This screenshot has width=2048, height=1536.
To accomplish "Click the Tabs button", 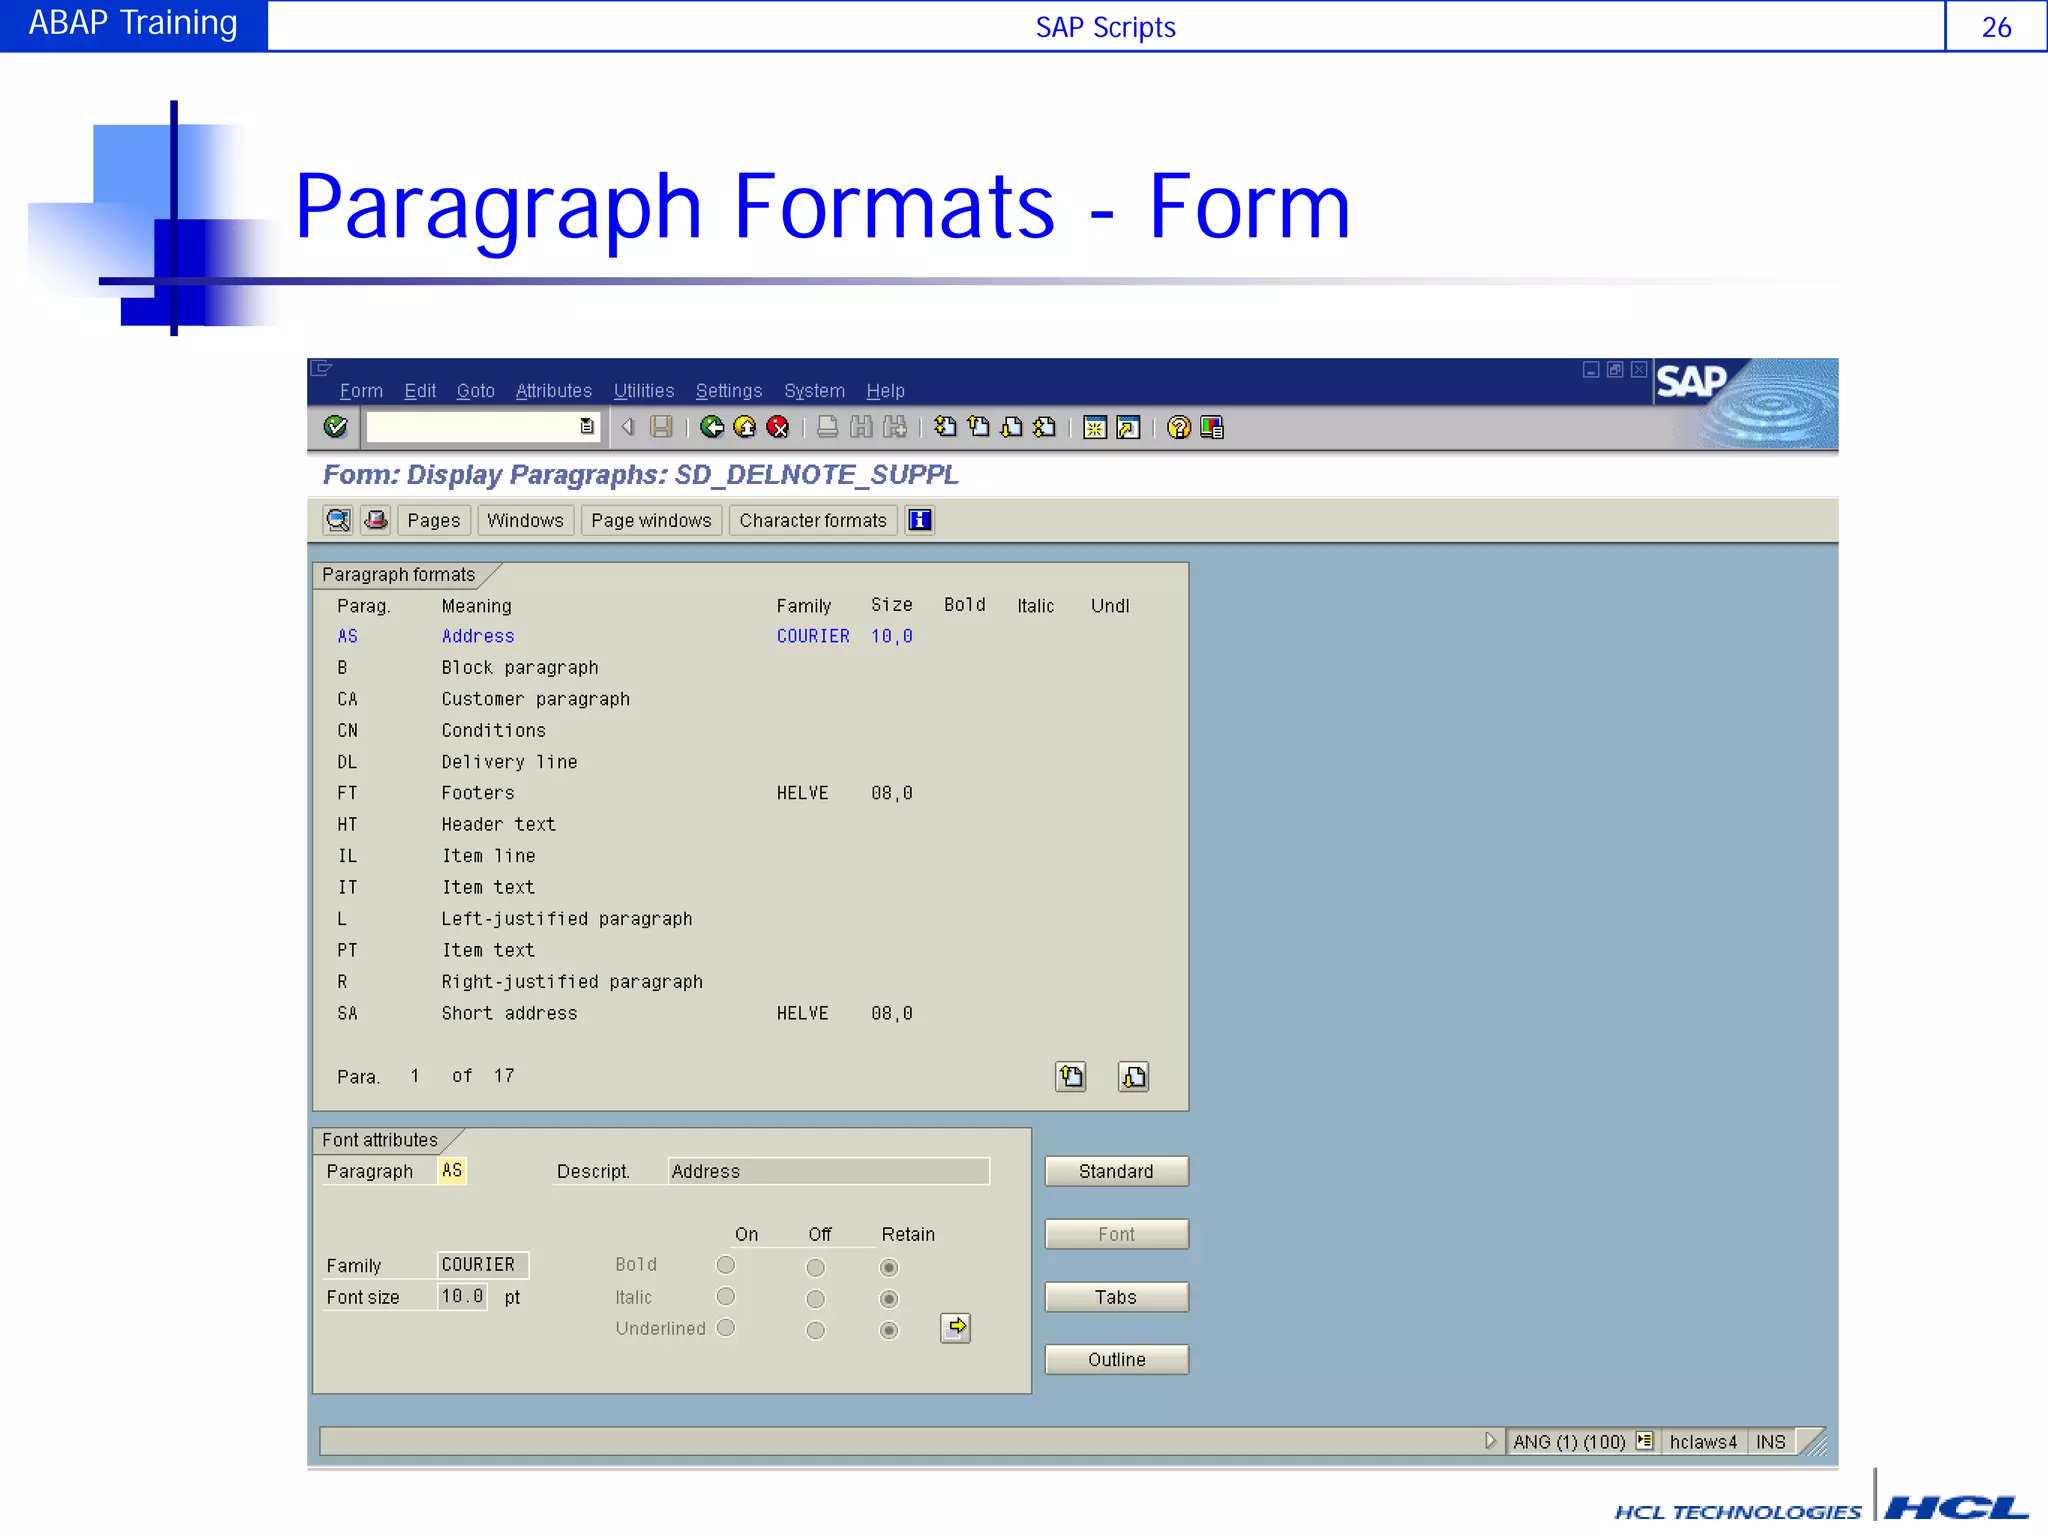I will click(1116, 1297).
